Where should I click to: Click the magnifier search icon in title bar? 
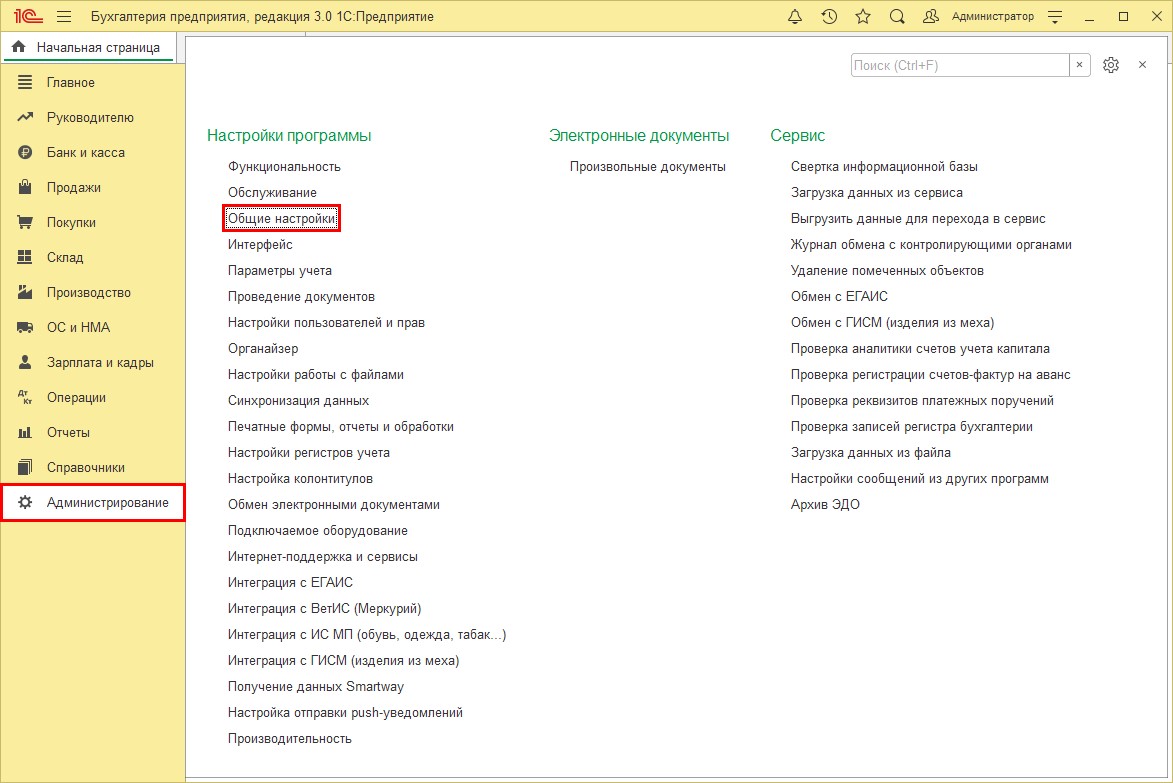point(897,17)
